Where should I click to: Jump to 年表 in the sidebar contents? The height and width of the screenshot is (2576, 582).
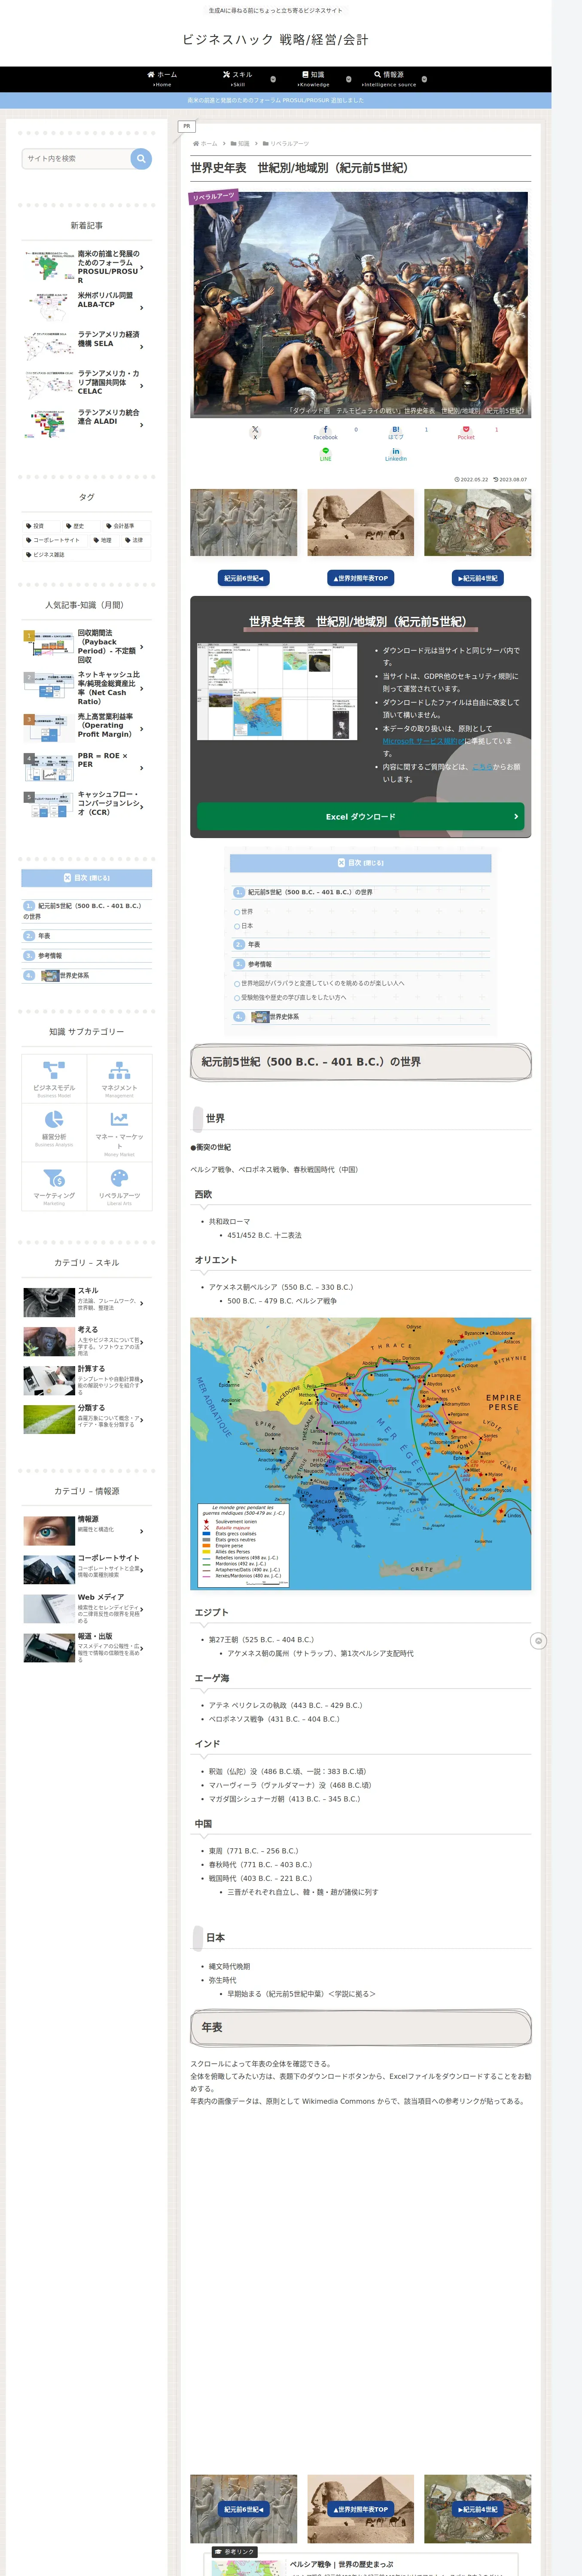[44, 936]
